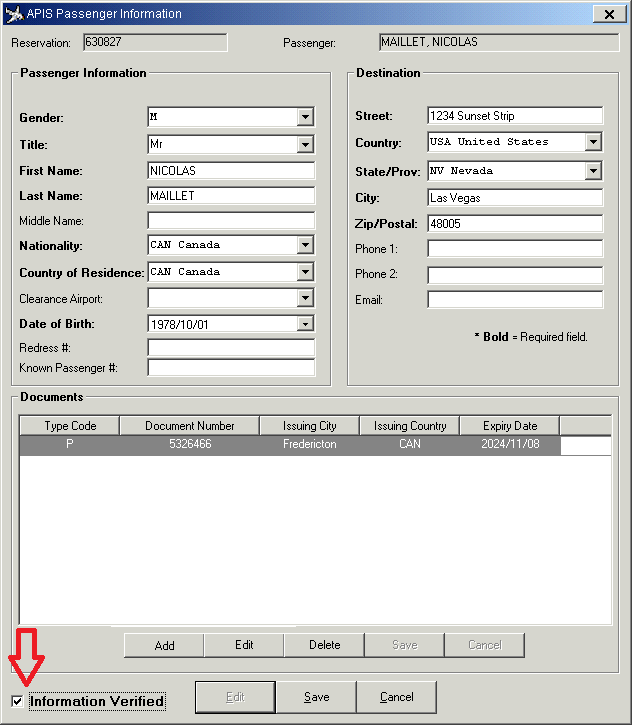632x725 pixels.
Task: Cancel the passenger form at bottom
Action: point(397,697)
